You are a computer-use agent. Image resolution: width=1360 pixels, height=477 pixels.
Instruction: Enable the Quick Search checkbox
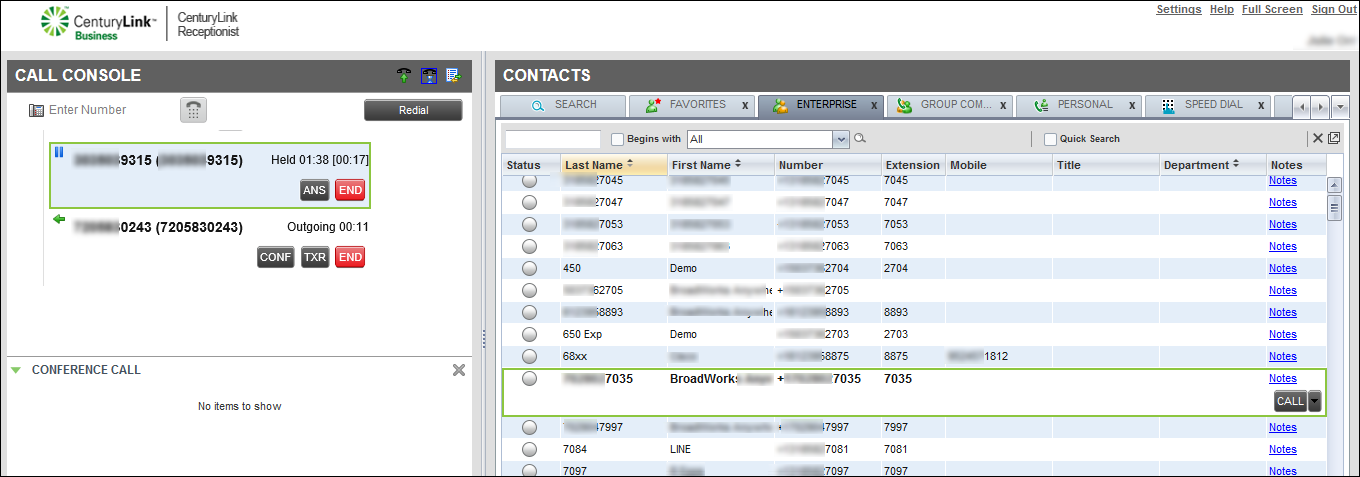[1050, 139]
